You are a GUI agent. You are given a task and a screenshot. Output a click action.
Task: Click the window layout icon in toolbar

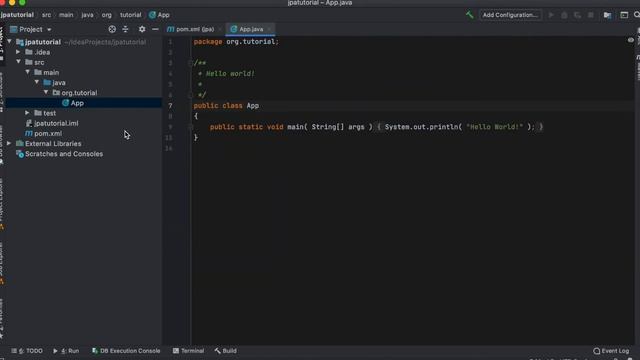tap(624, 15)
